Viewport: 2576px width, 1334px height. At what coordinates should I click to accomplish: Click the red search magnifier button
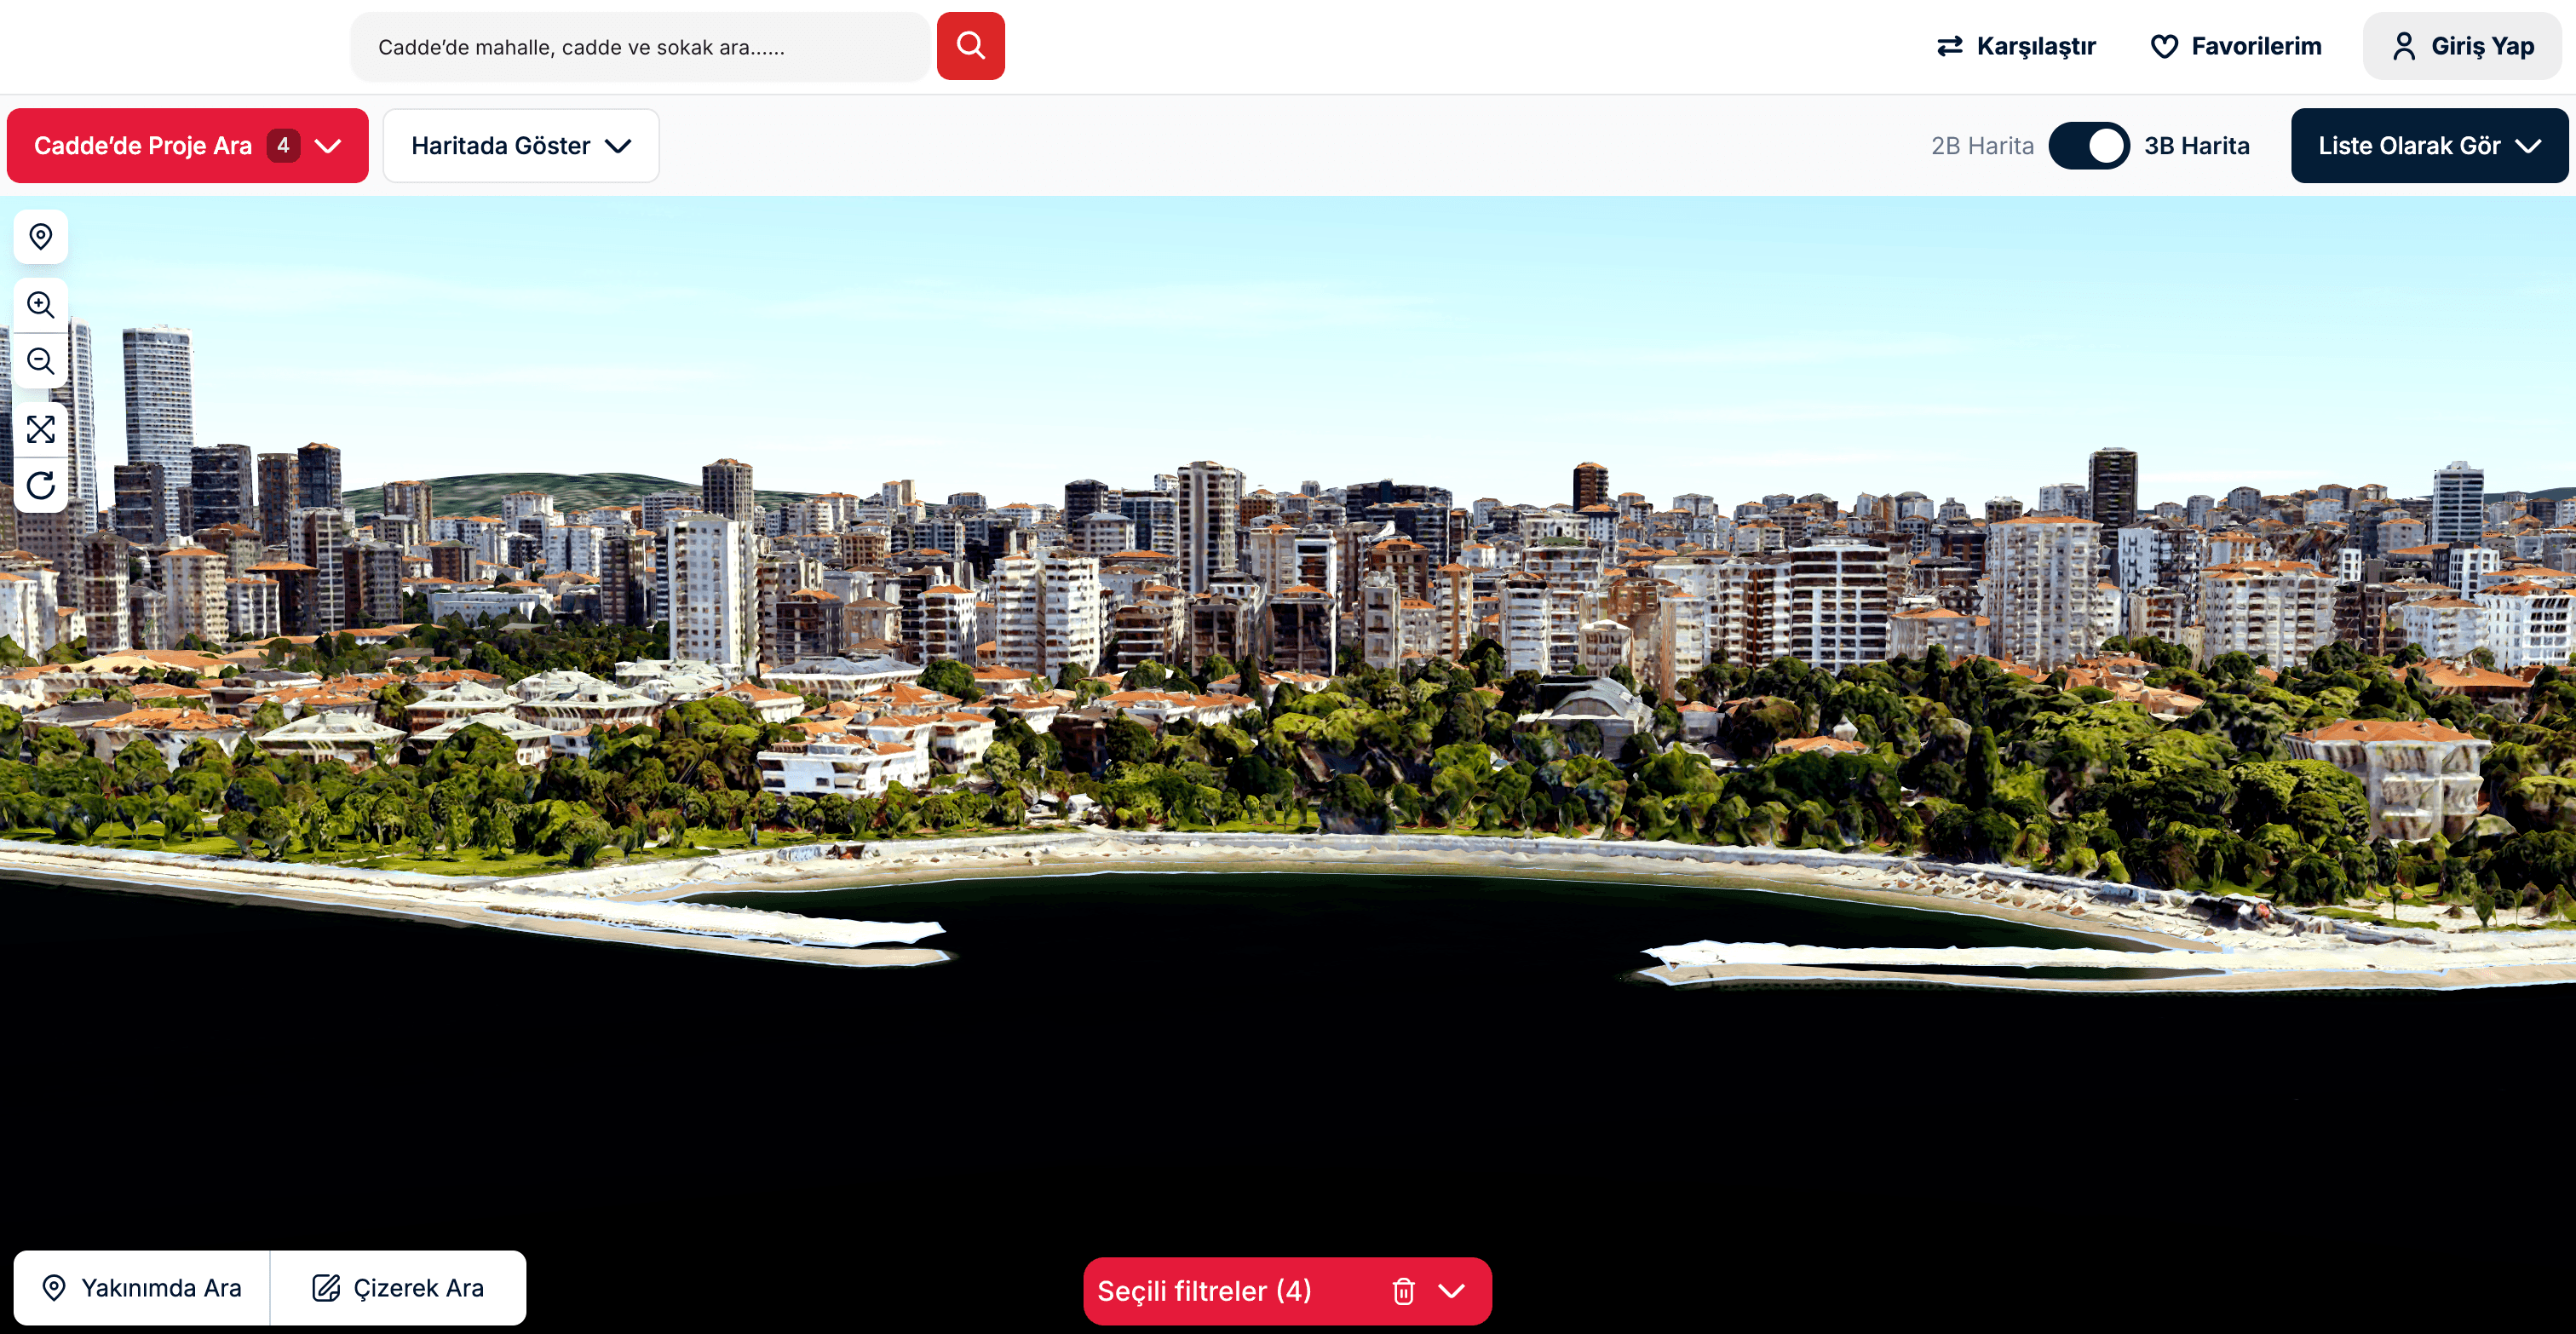(969, 45)
